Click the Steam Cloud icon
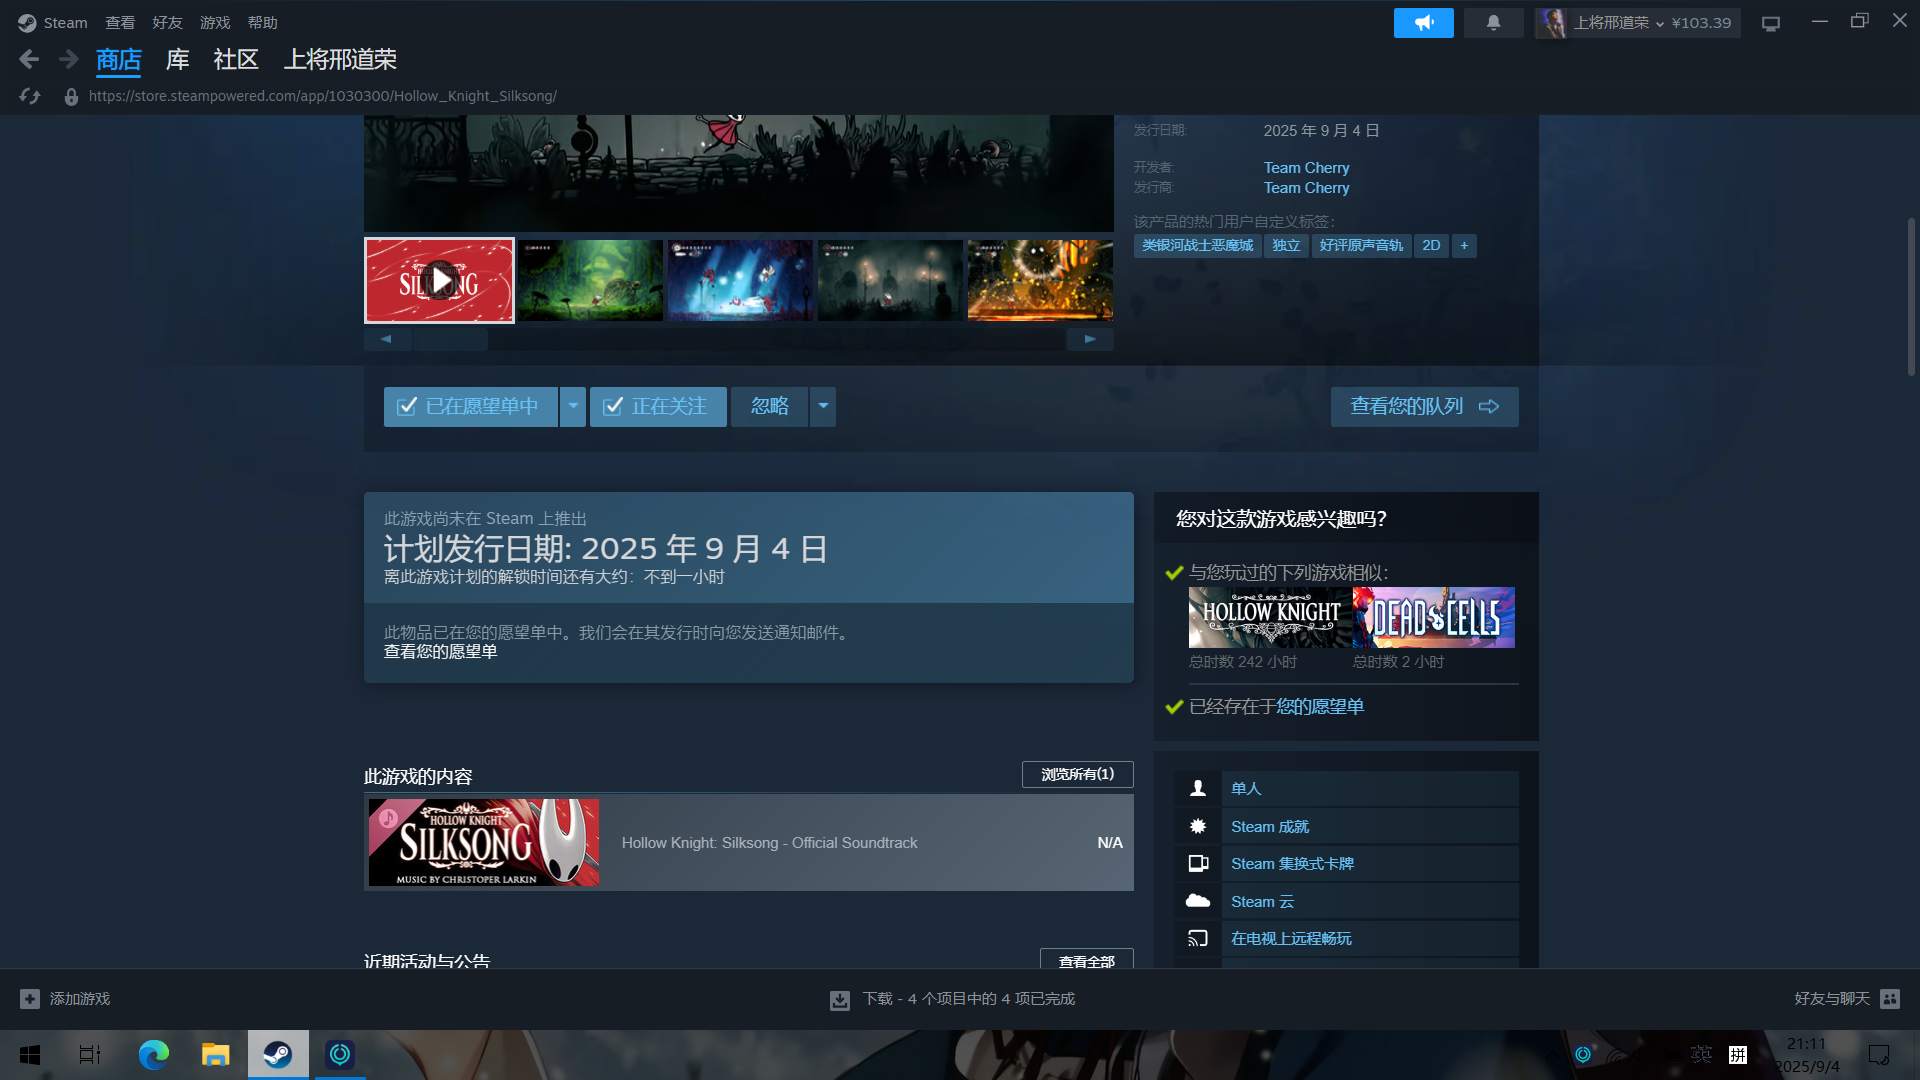This screenshot has width=1920, height=1080. (1197, 901)
